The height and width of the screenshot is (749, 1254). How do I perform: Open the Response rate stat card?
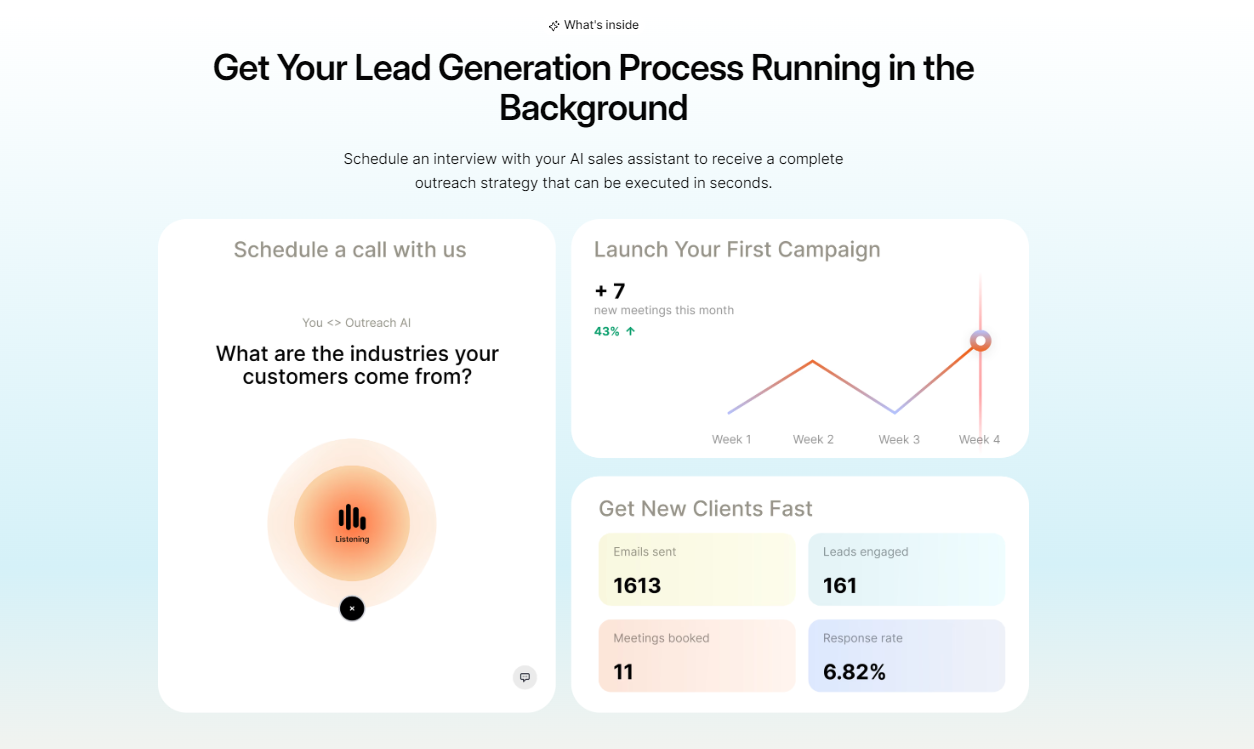tap(906, 656)
